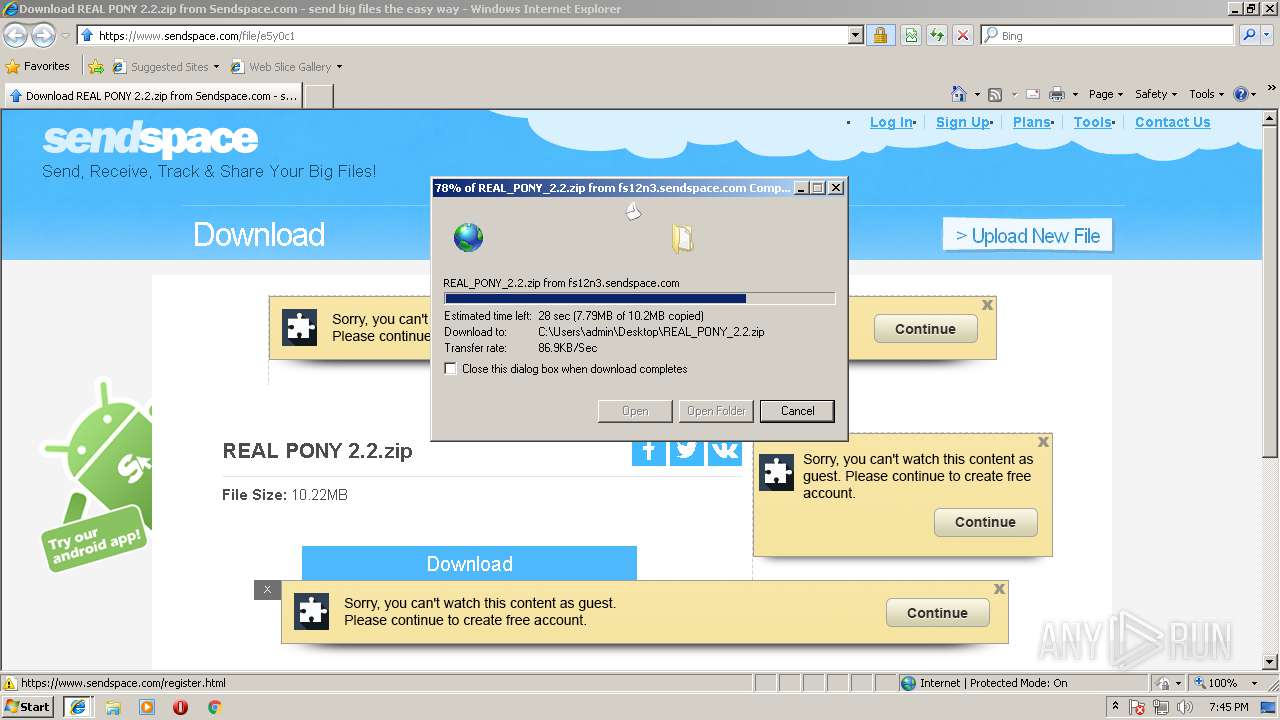Click Cancel in the download dialog
The height and width of the screenshot is (720, 1280).
[x=797, y=411]
